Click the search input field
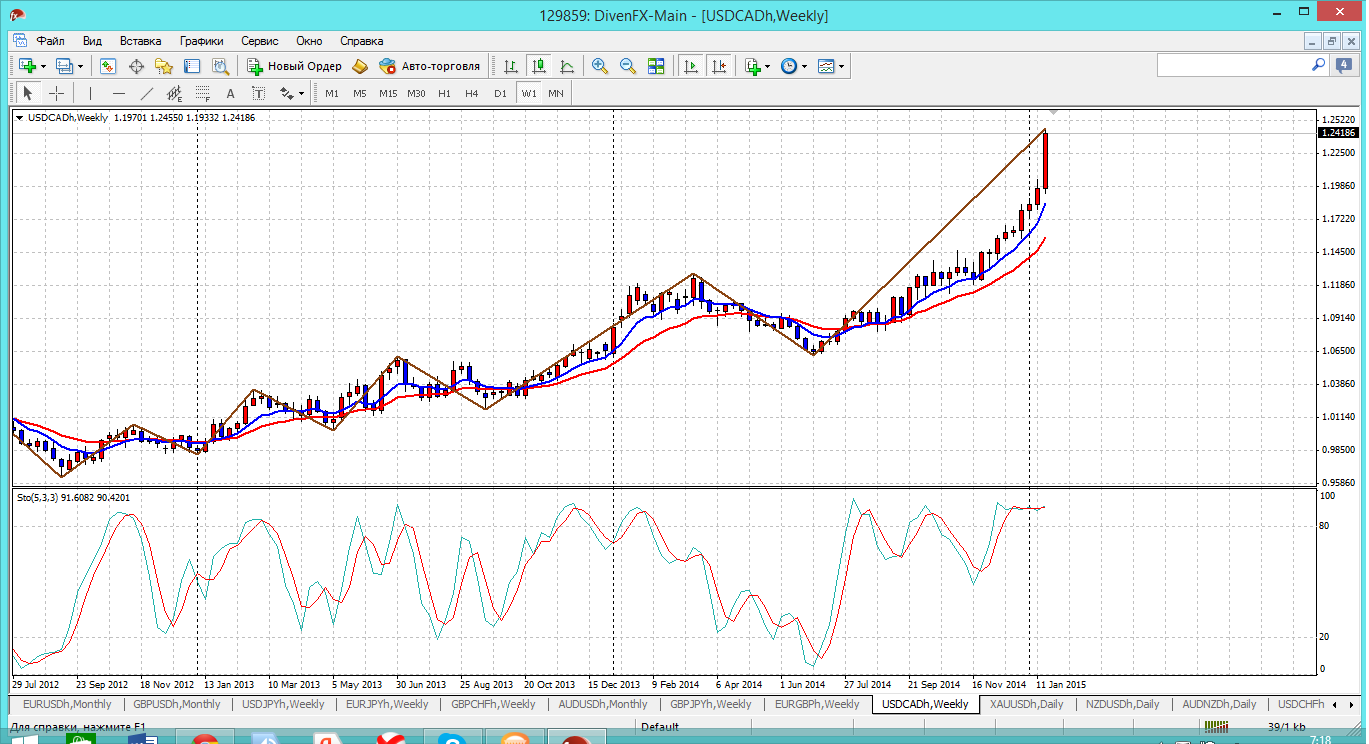1369x744 pixels. (x=1232, y=65)
